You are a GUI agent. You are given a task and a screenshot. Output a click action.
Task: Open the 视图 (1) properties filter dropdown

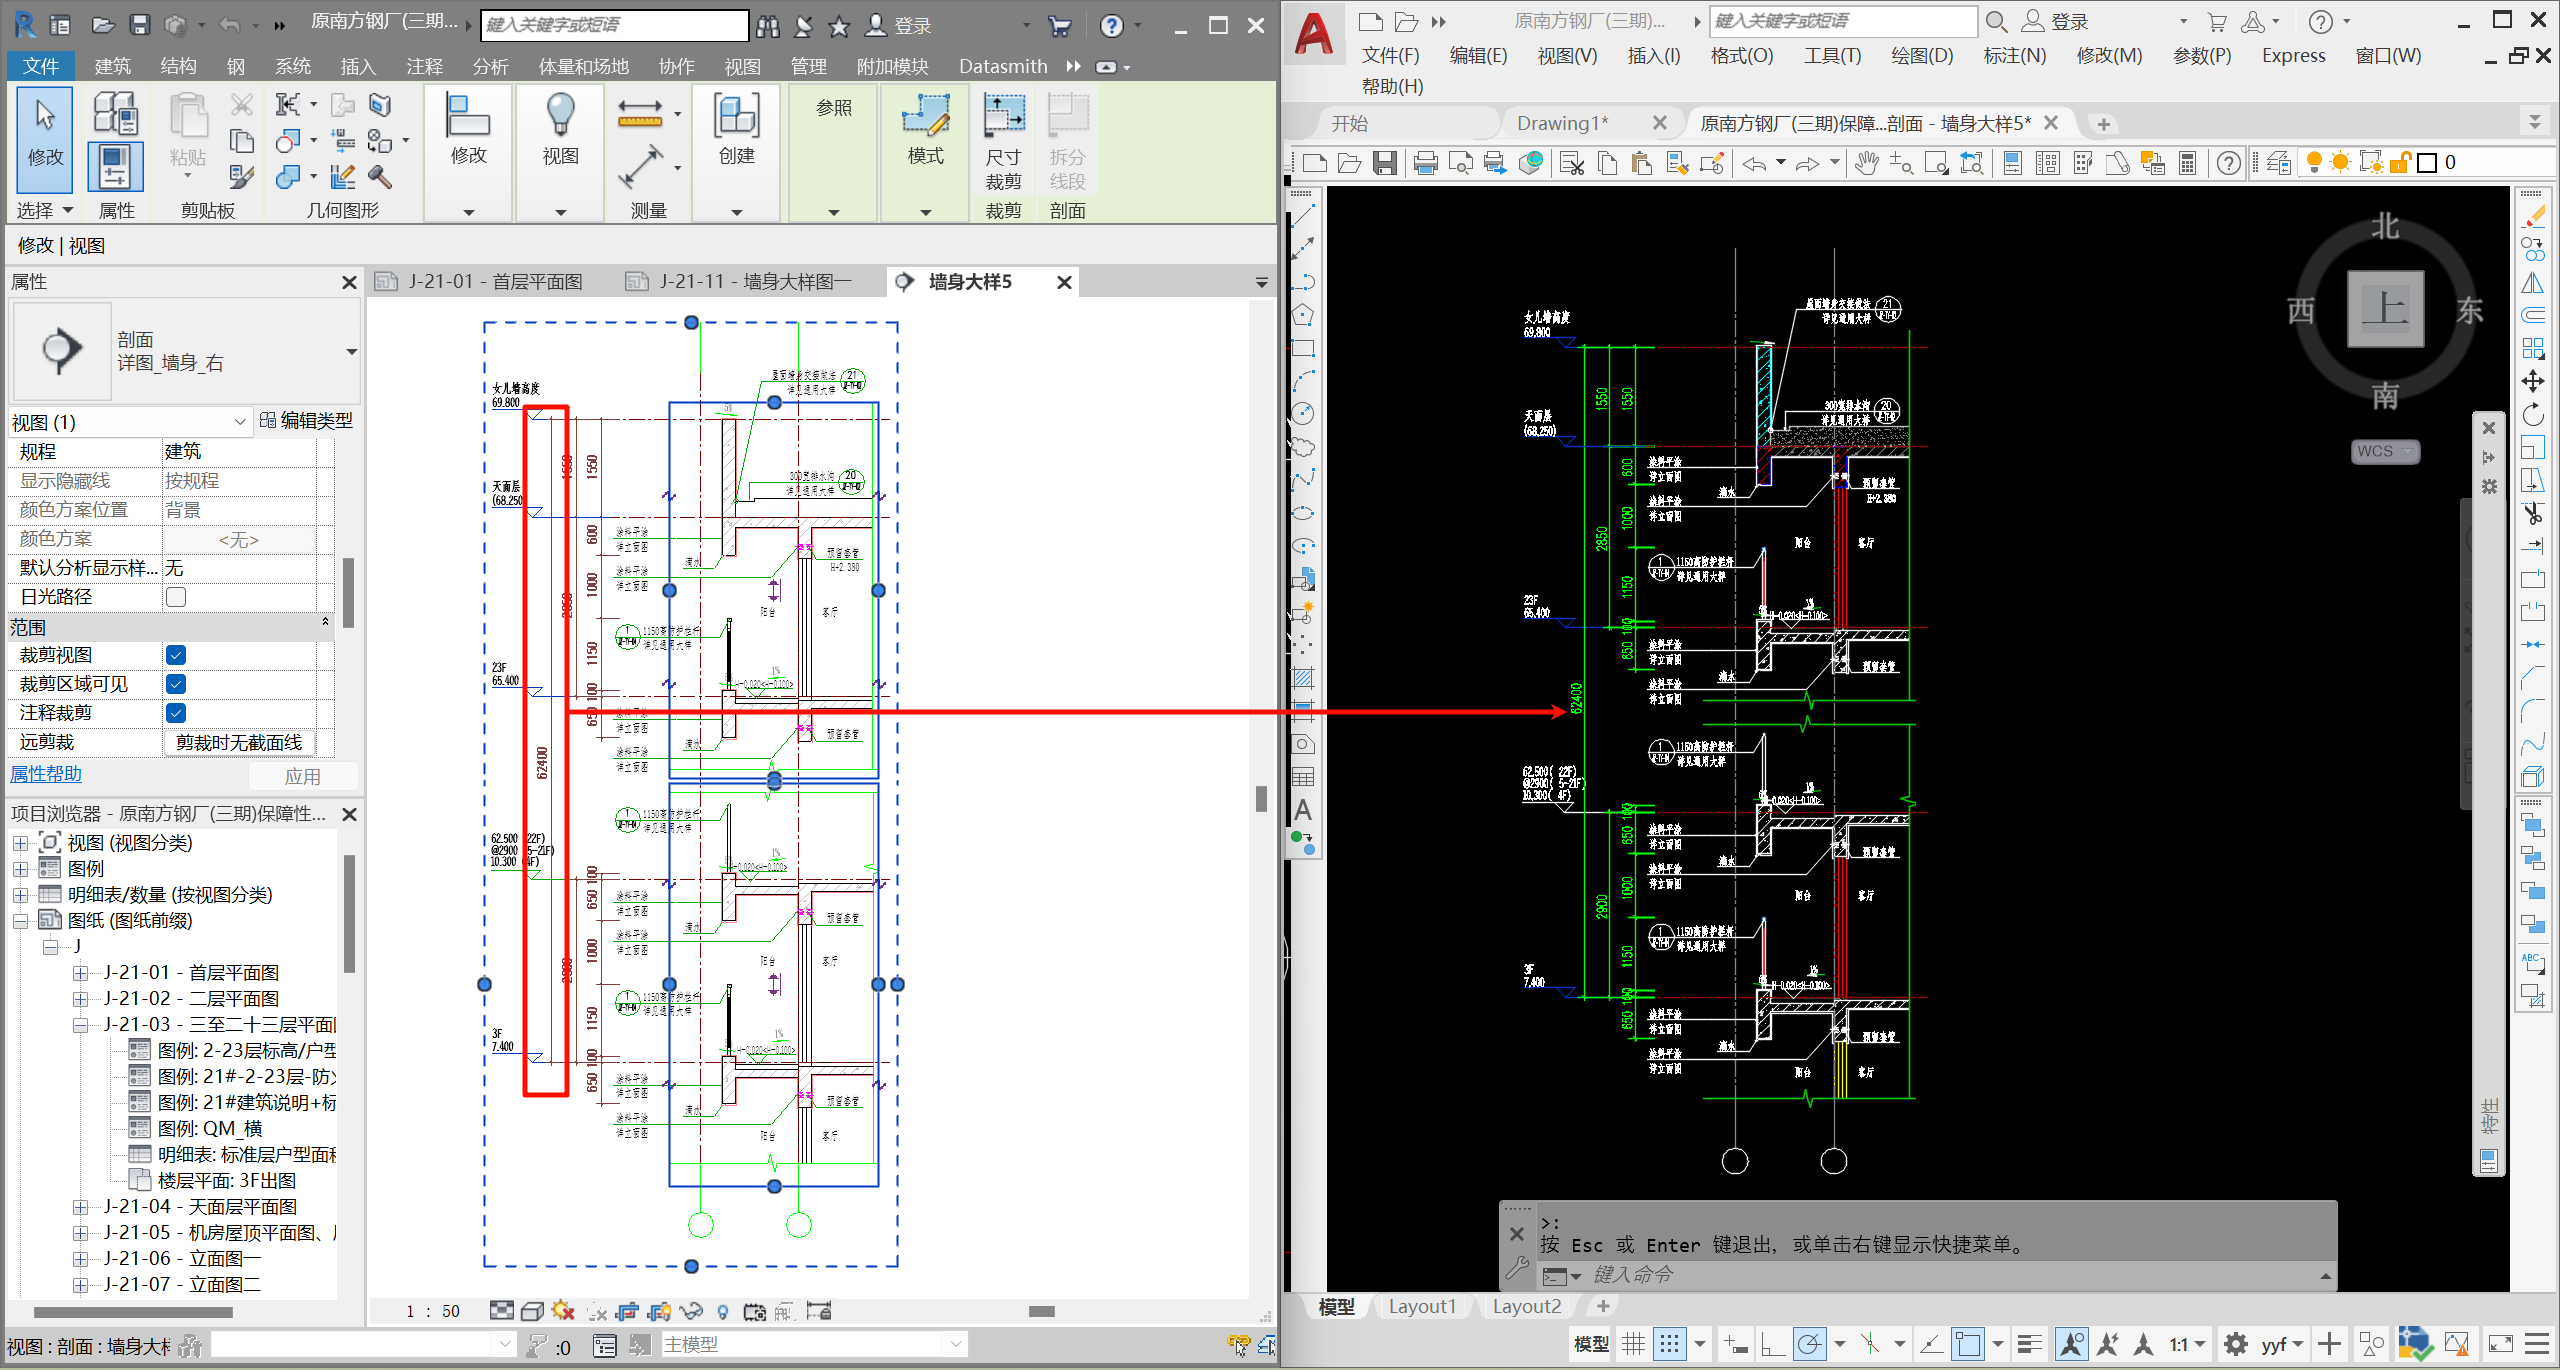pyautogui.click(x=239, y=422)
